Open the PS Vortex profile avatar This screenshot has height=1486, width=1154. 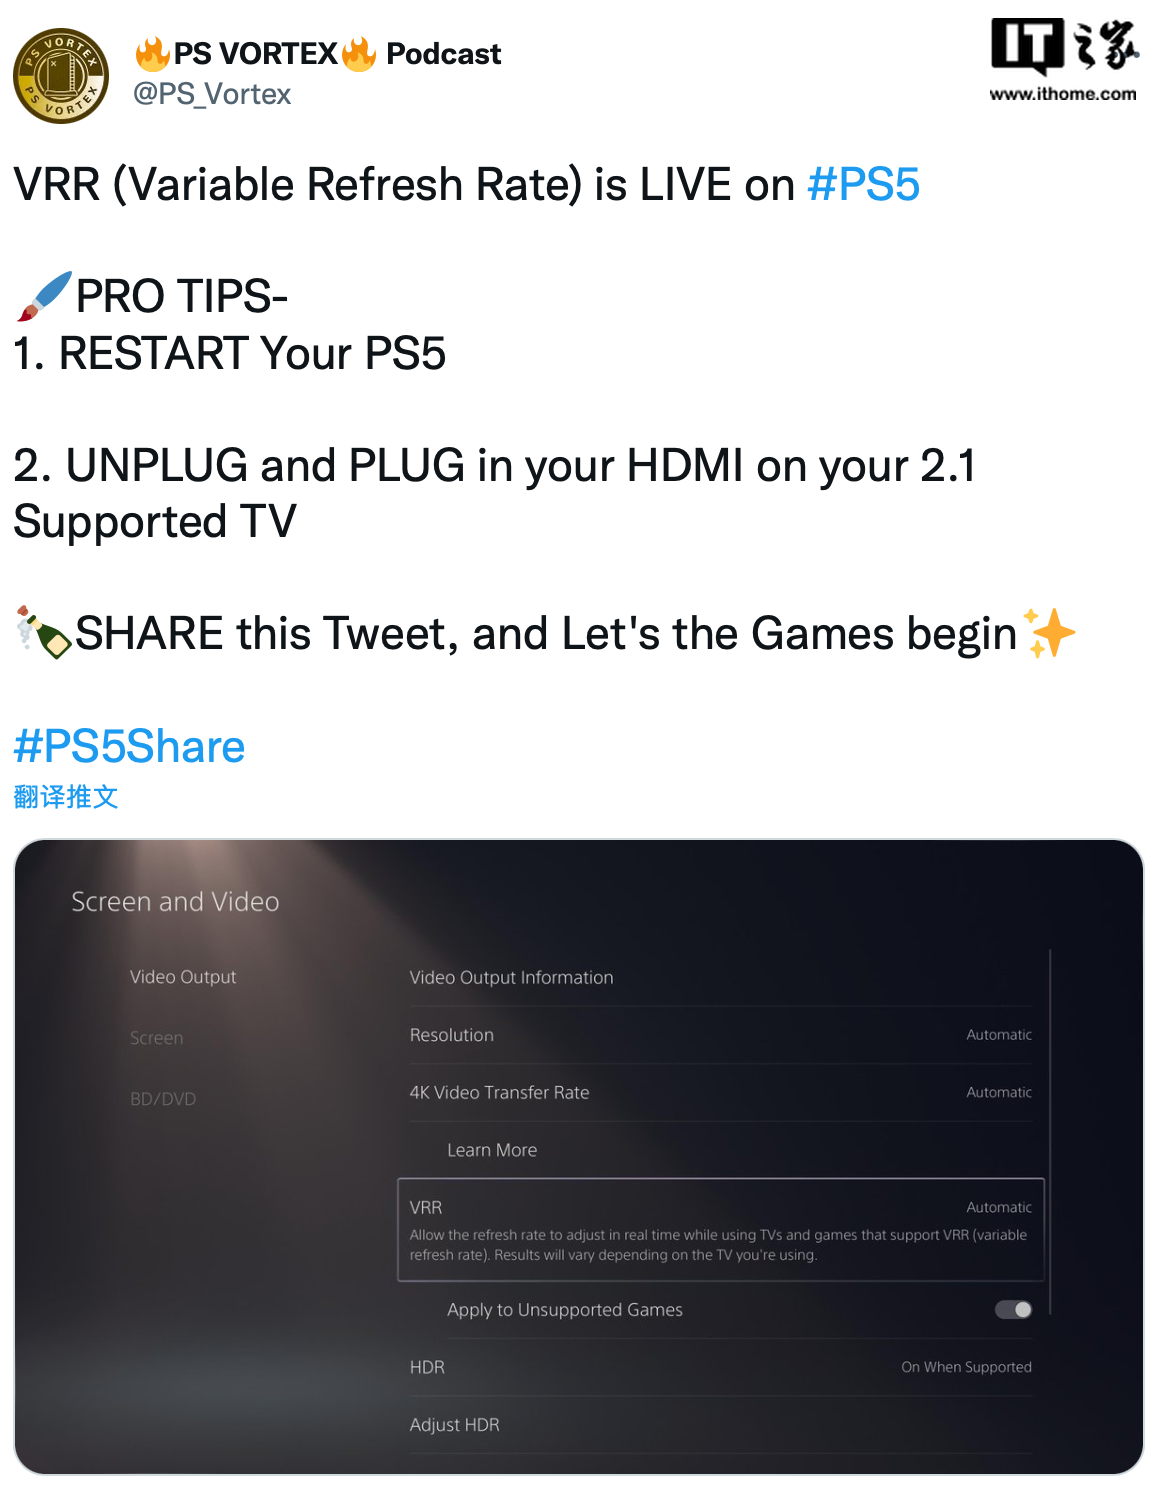coord(61,76)
